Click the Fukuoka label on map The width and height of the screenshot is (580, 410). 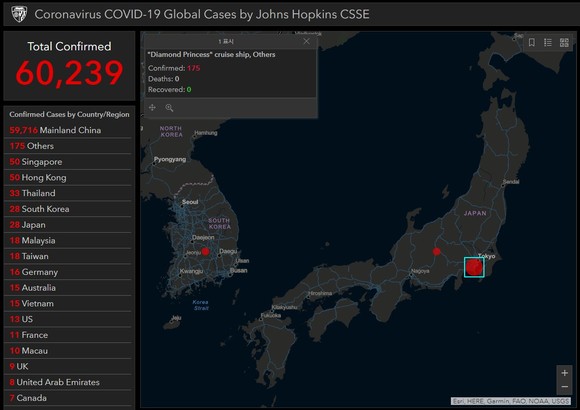(271, 316)
